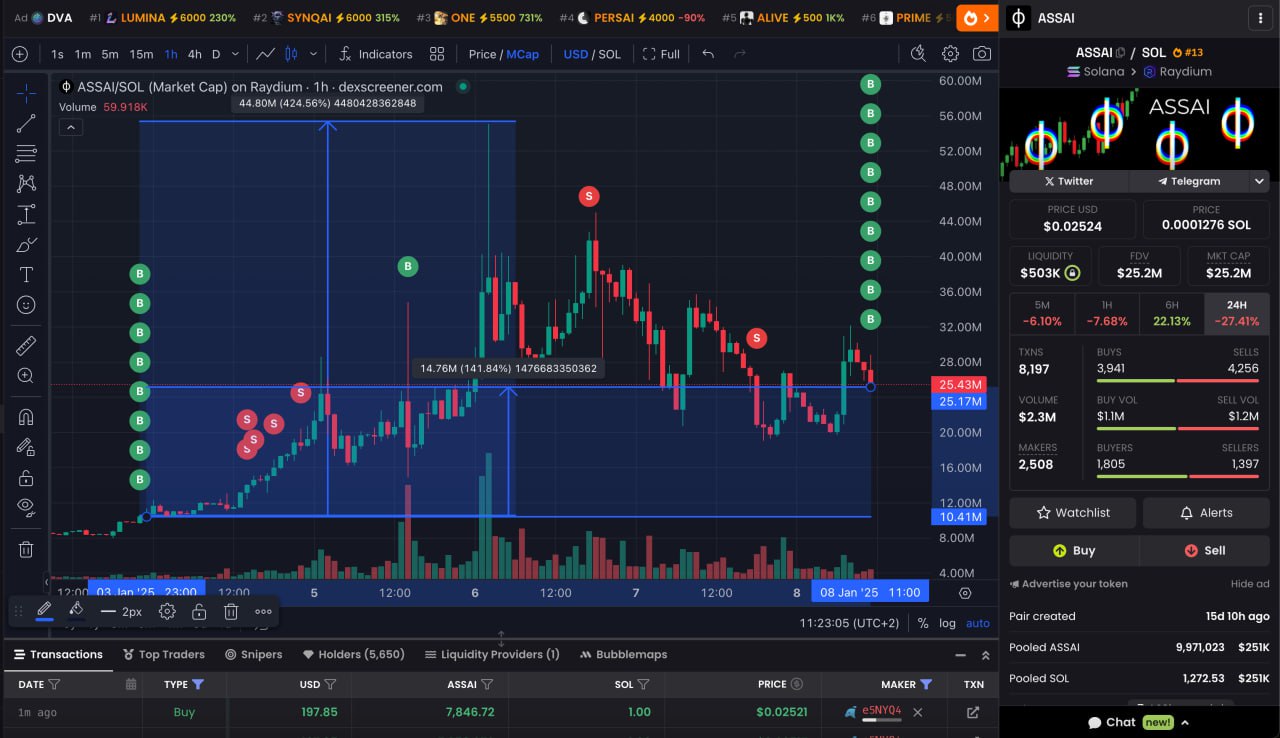Open the token options kebab menu
1280x738 pixels.
1260,18
